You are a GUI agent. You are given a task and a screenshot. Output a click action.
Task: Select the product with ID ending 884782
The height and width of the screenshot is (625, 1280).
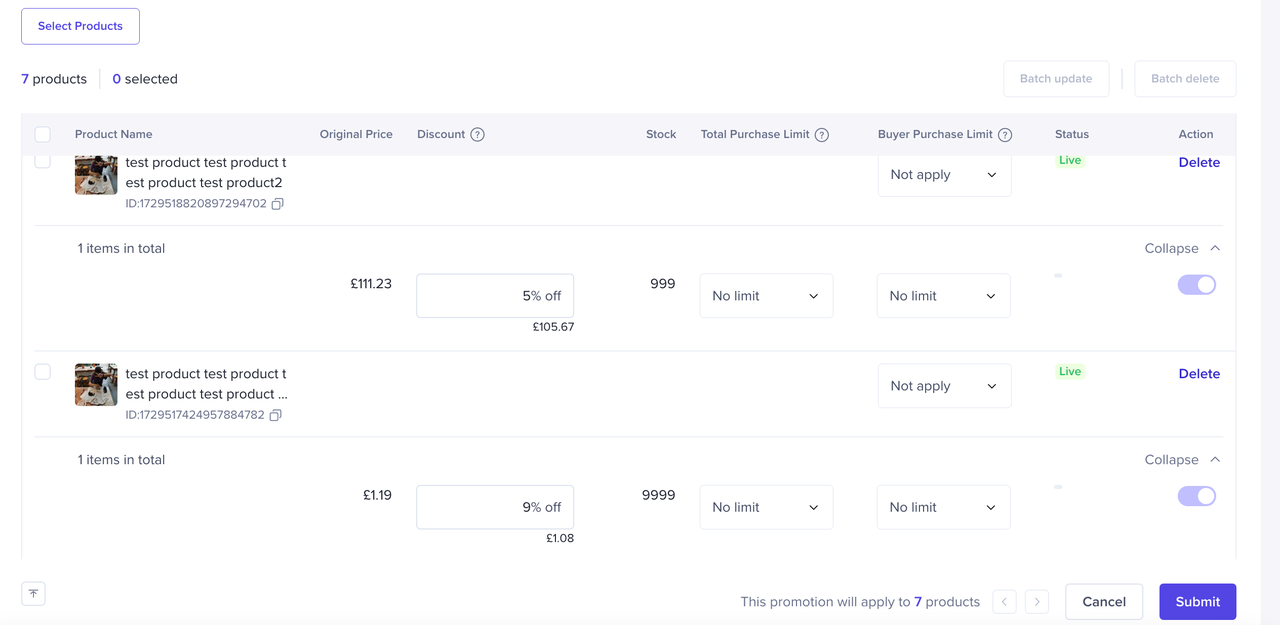point(42,372)
